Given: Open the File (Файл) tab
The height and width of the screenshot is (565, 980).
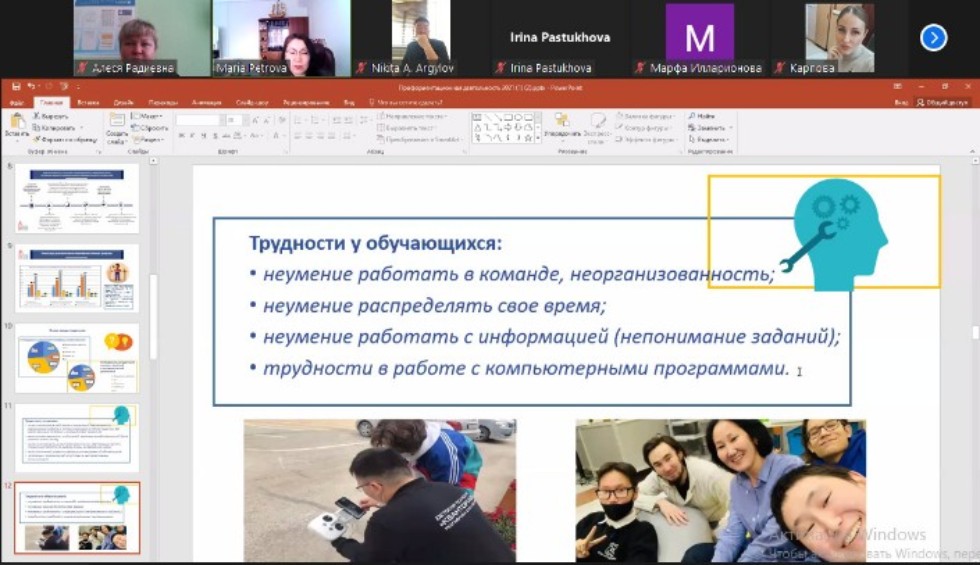Looking at the screenshot, I should click(17, 102).
